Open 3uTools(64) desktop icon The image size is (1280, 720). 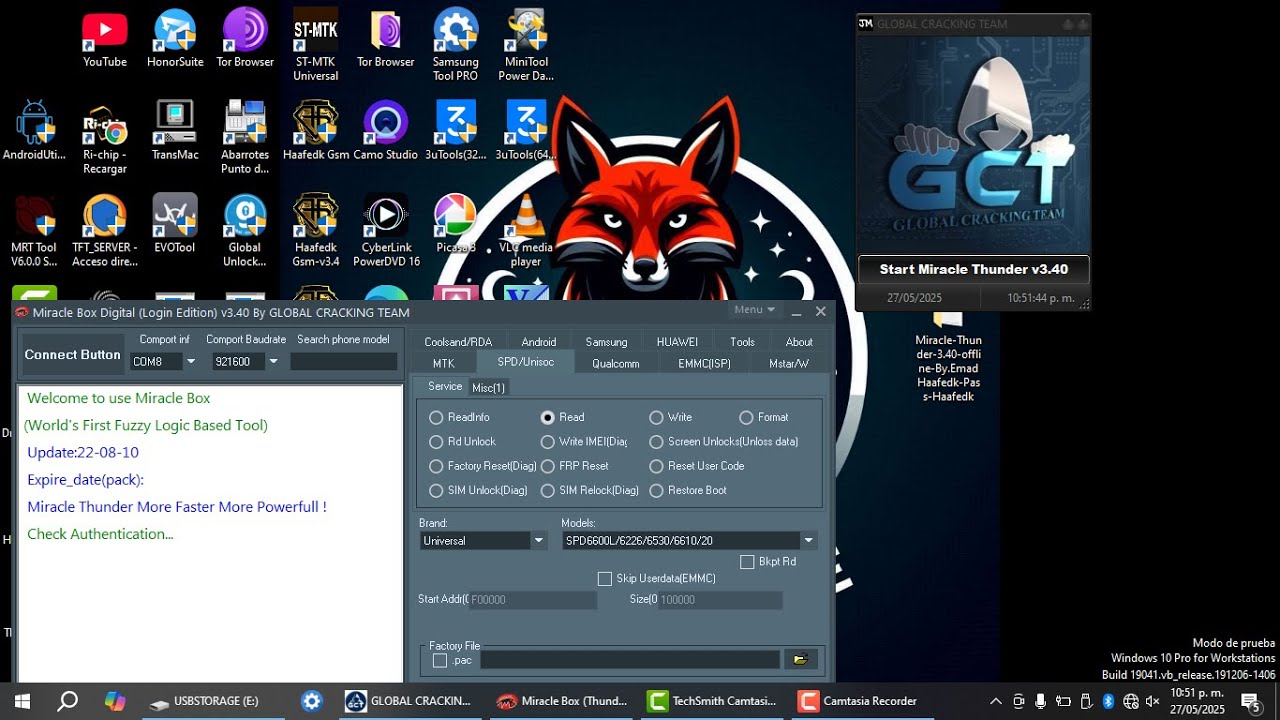tap(526, 131)
